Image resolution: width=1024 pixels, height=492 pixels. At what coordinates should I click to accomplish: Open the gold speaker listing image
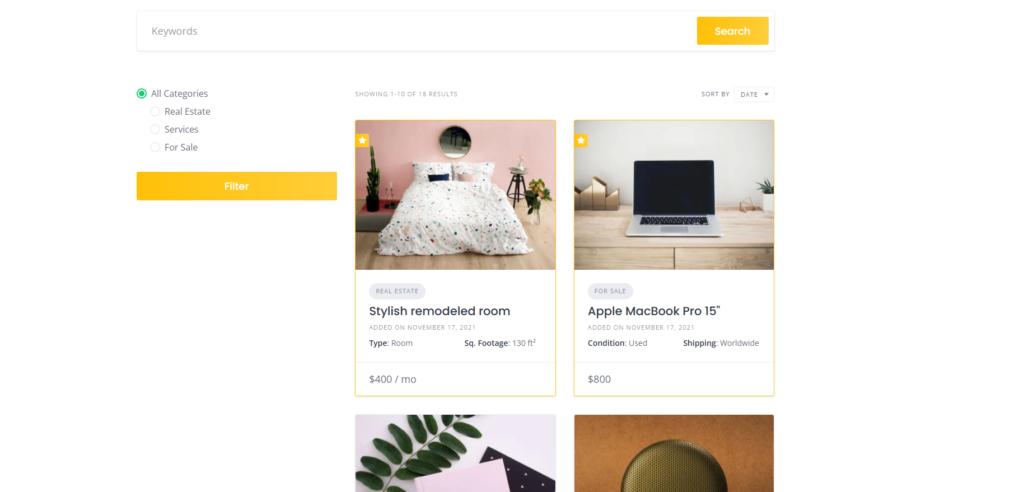click(x=674, y=453)
